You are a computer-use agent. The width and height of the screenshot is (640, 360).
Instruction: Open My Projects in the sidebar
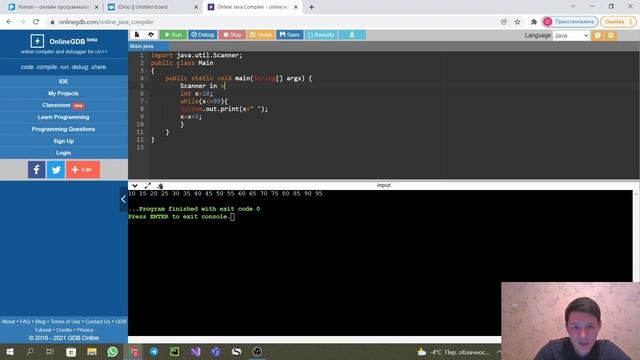tap(63, 93)
